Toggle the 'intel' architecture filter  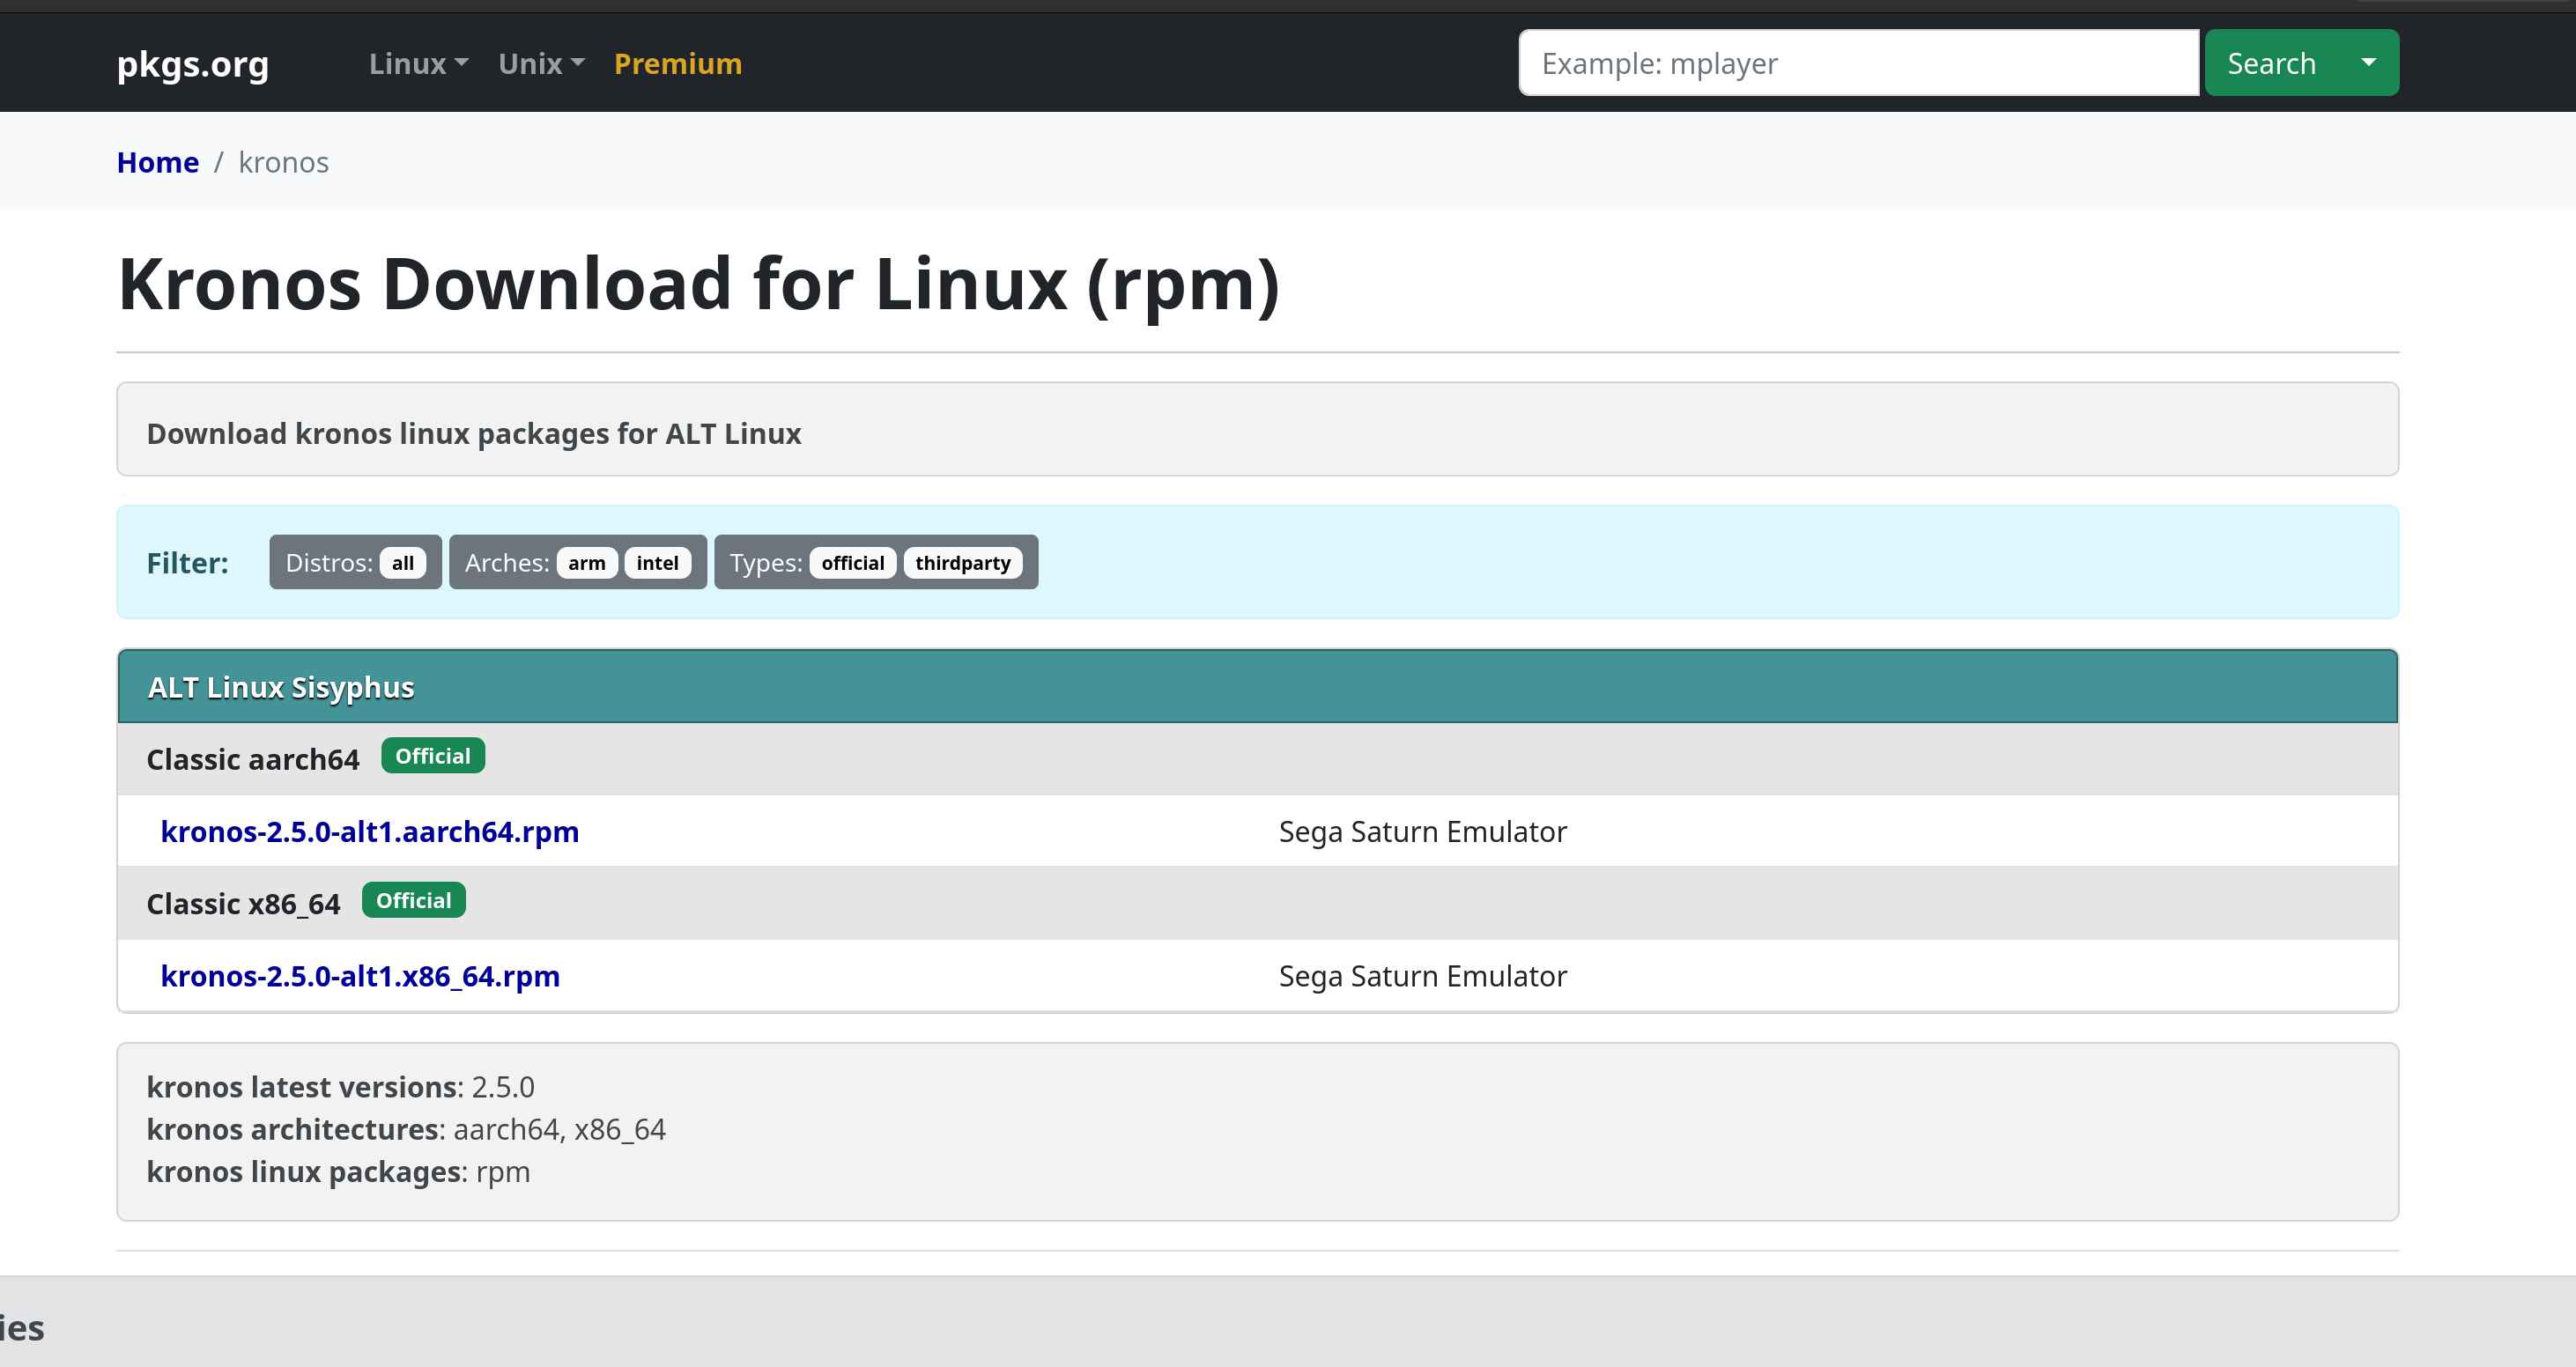657,563
